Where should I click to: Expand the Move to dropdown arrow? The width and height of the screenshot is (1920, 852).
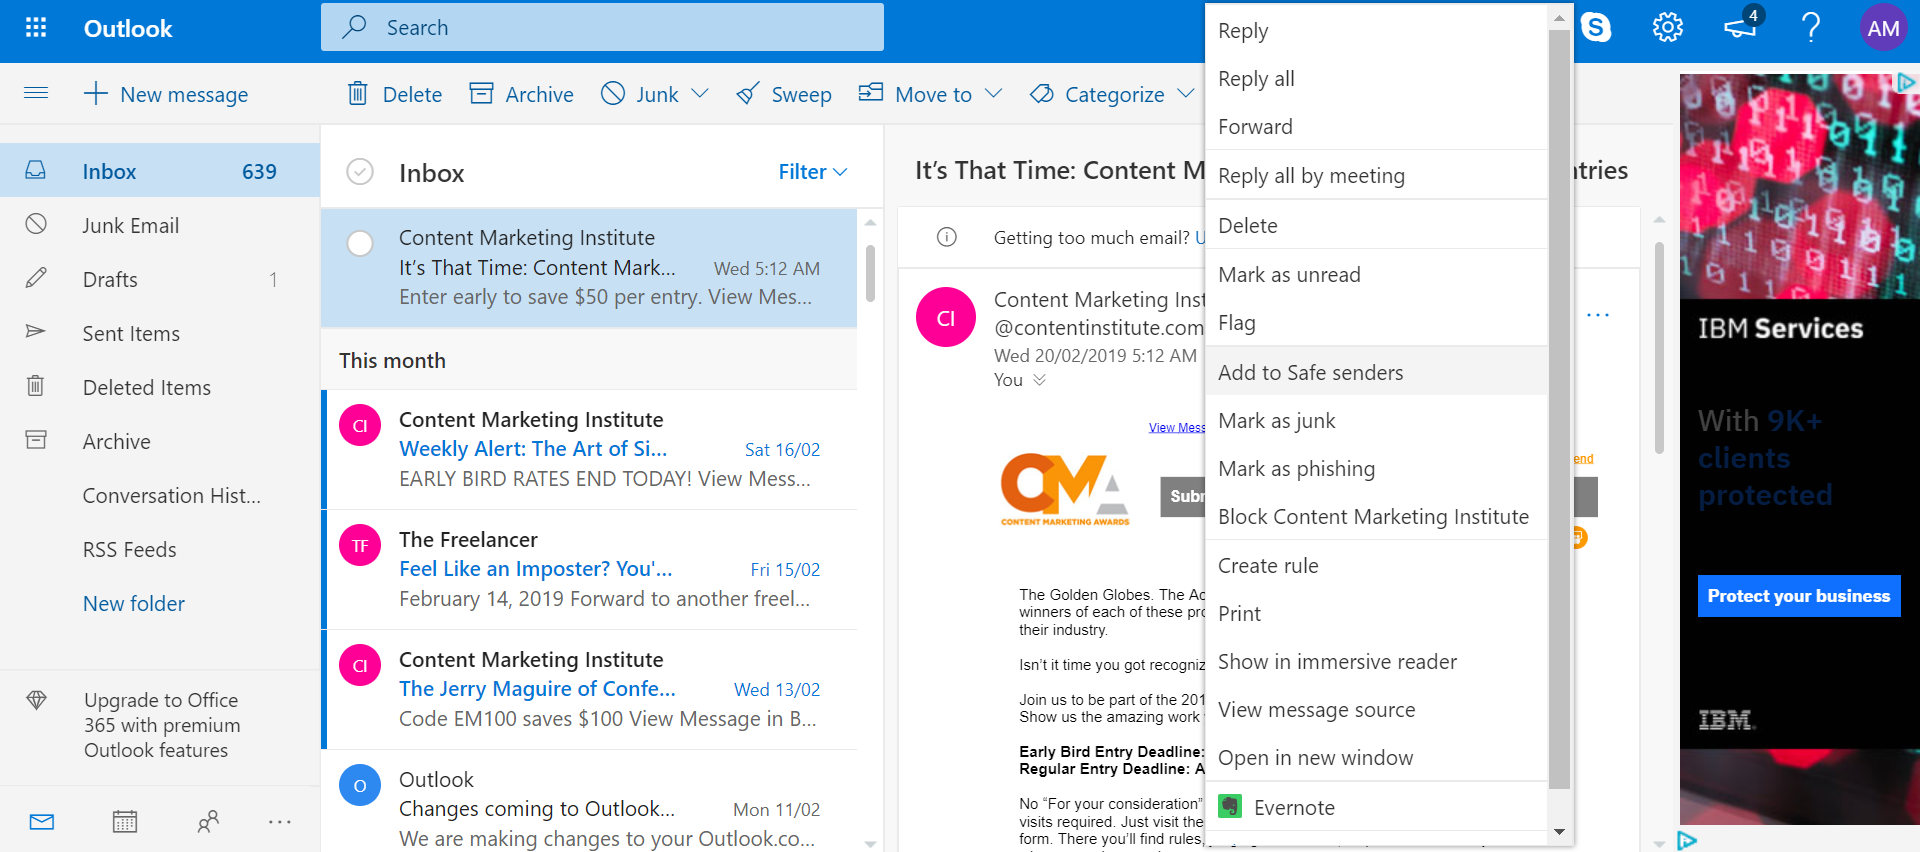click(x=993, y=94)
